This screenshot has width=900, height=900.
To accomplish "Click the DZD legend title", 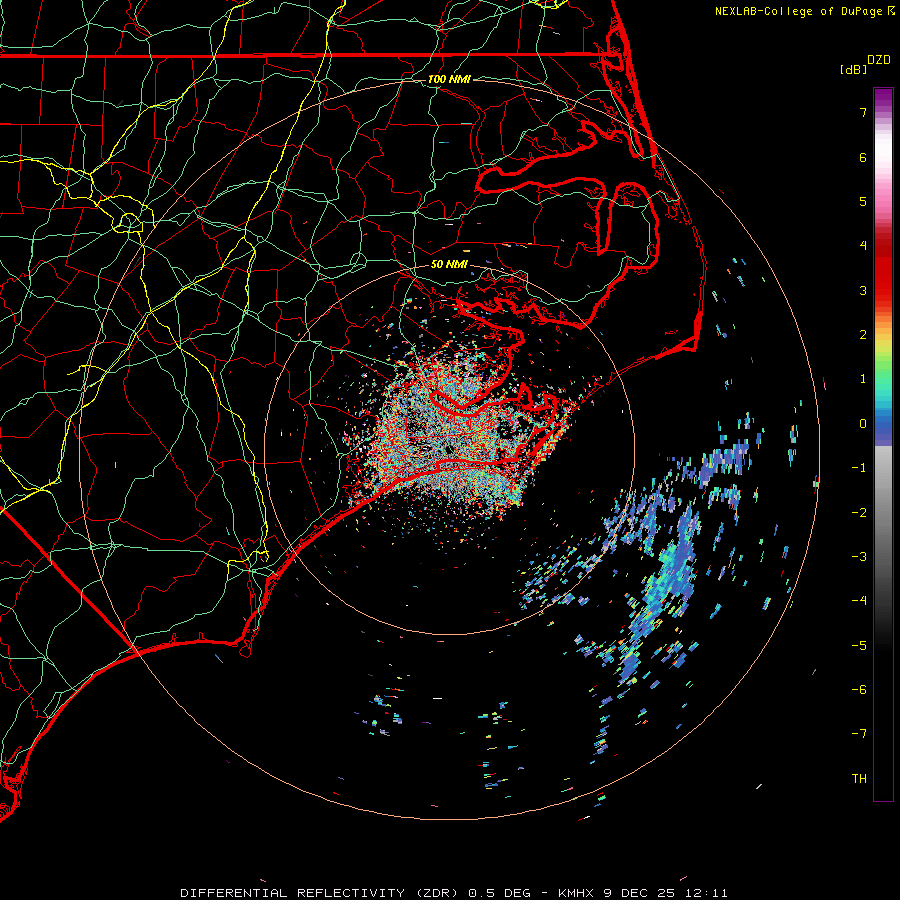I will pyautogui.click(x=879, y=60).
